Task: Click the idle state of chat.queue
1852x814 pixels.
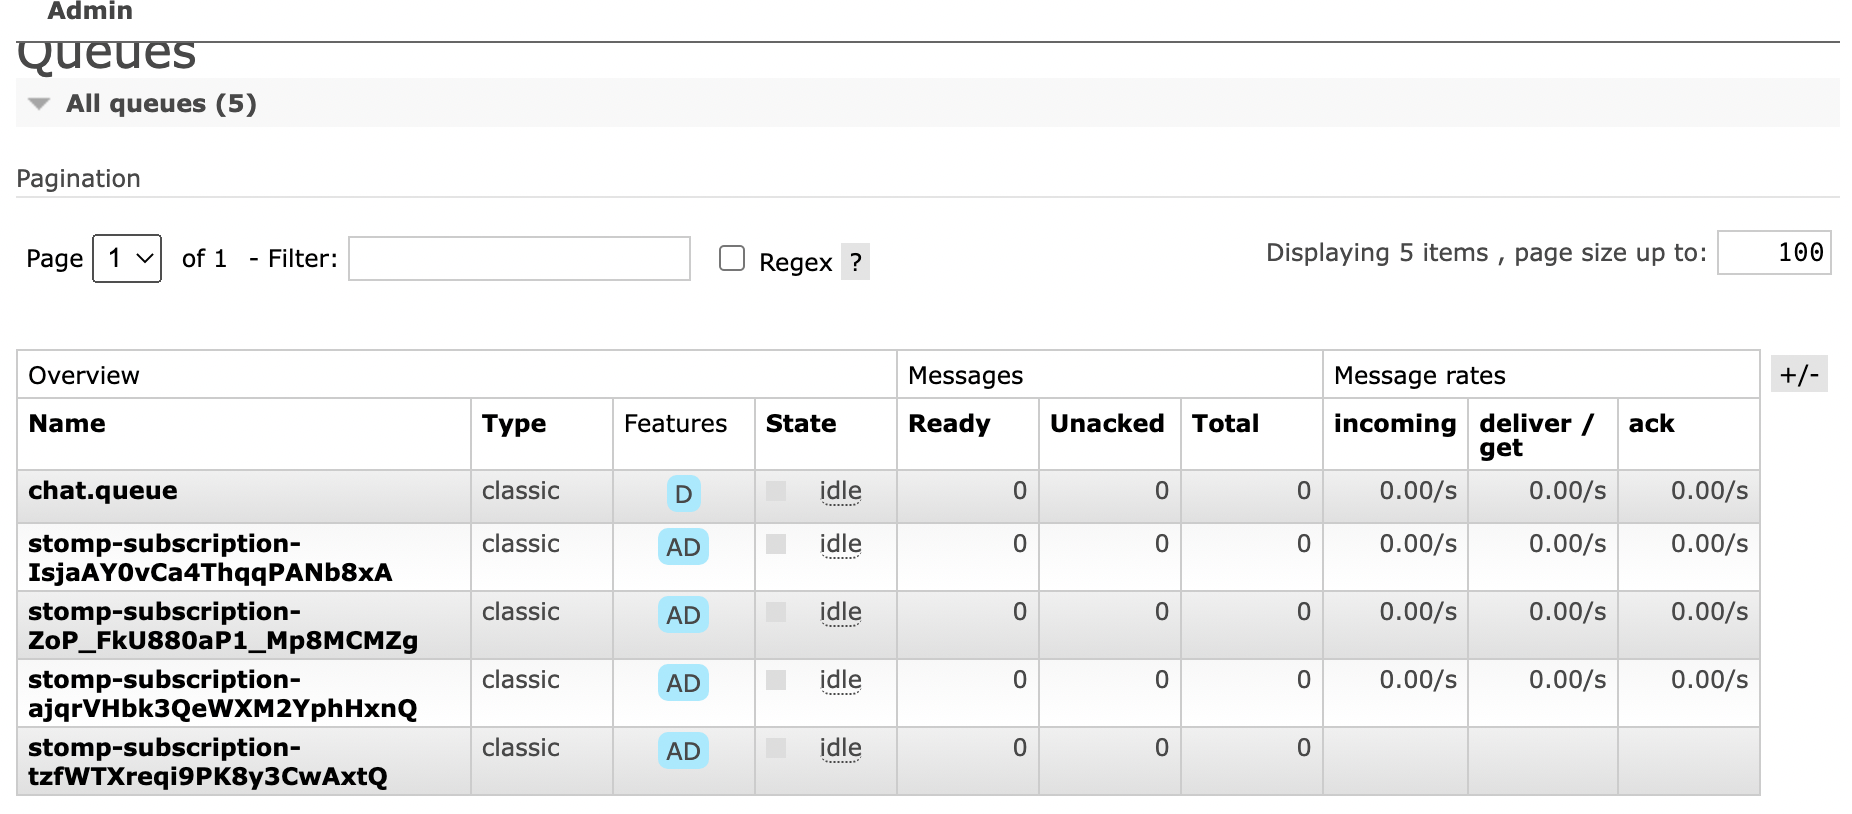Action: click(x=840, y=491)
